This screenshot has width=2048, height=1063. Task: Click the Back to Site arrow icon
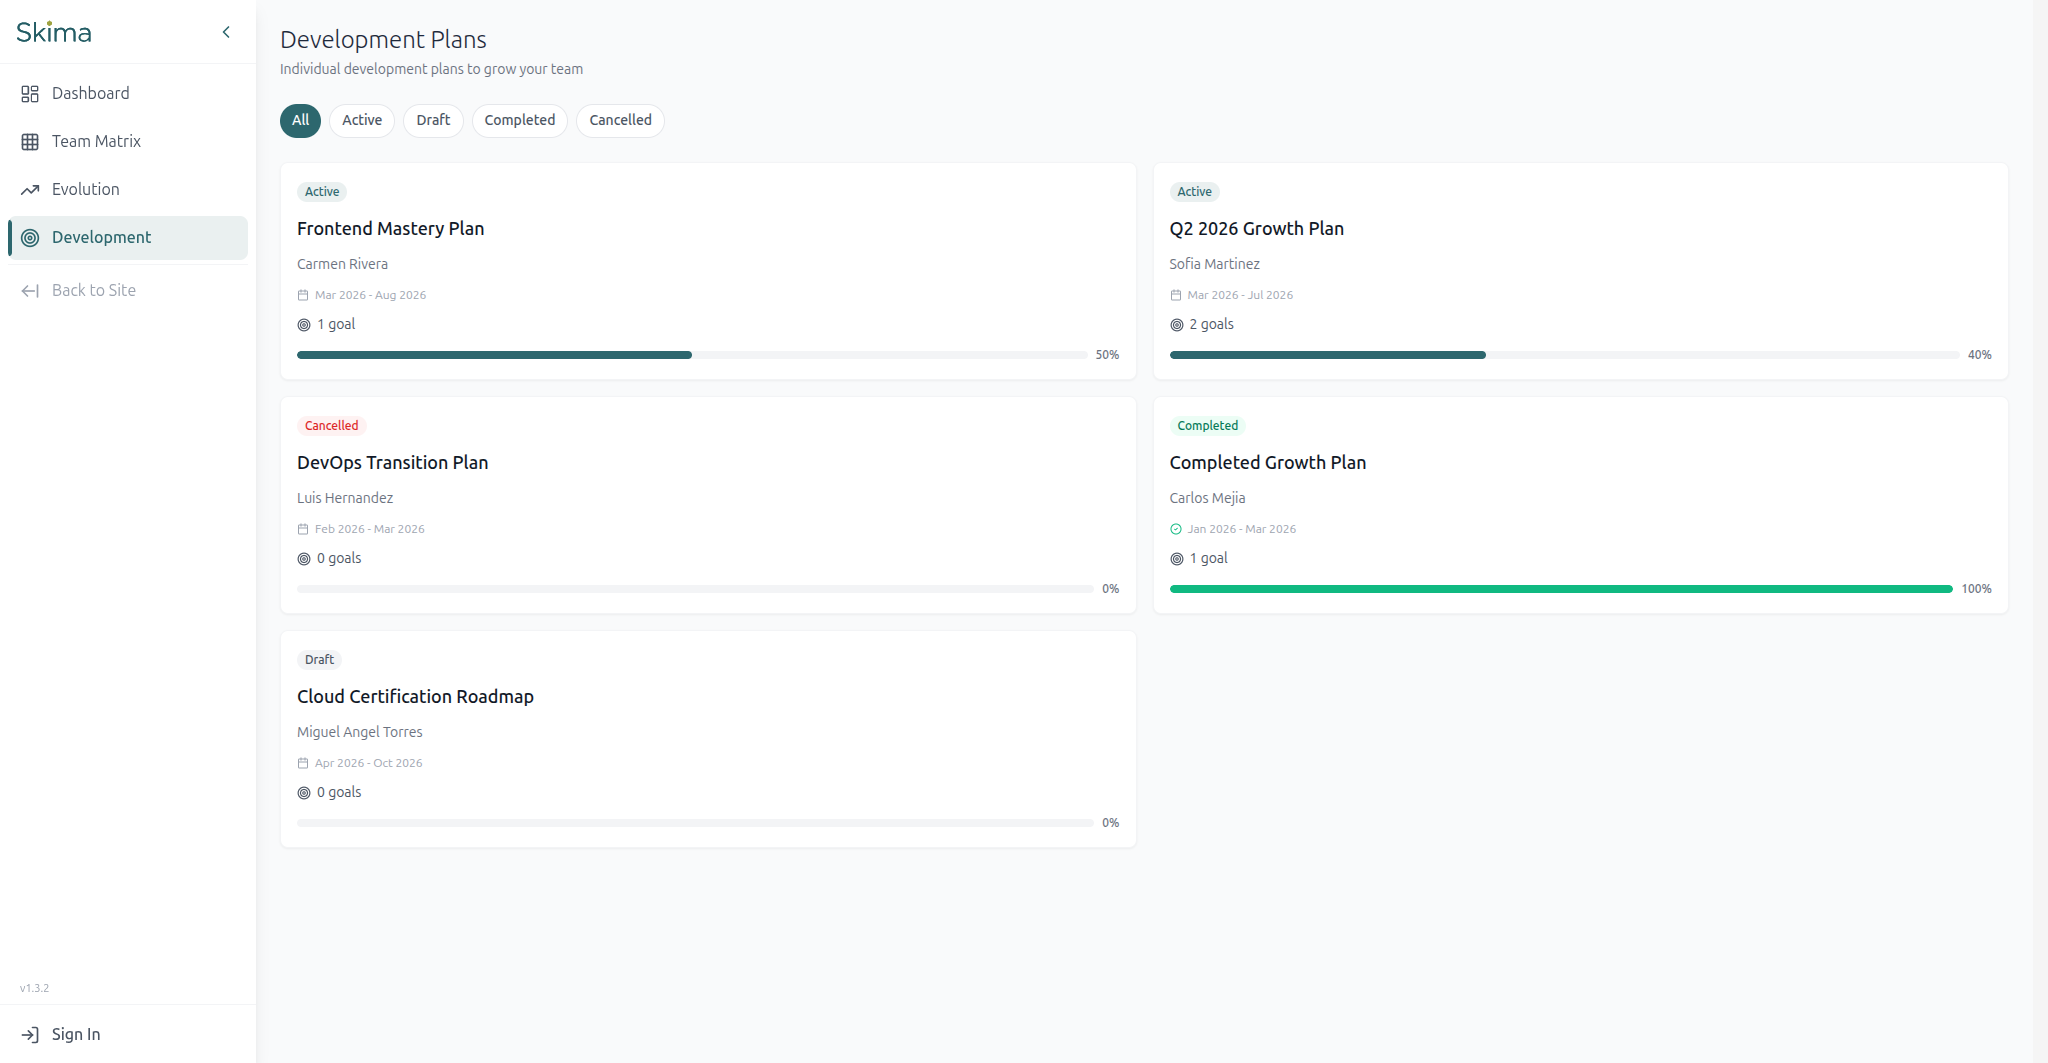(30, 290)
